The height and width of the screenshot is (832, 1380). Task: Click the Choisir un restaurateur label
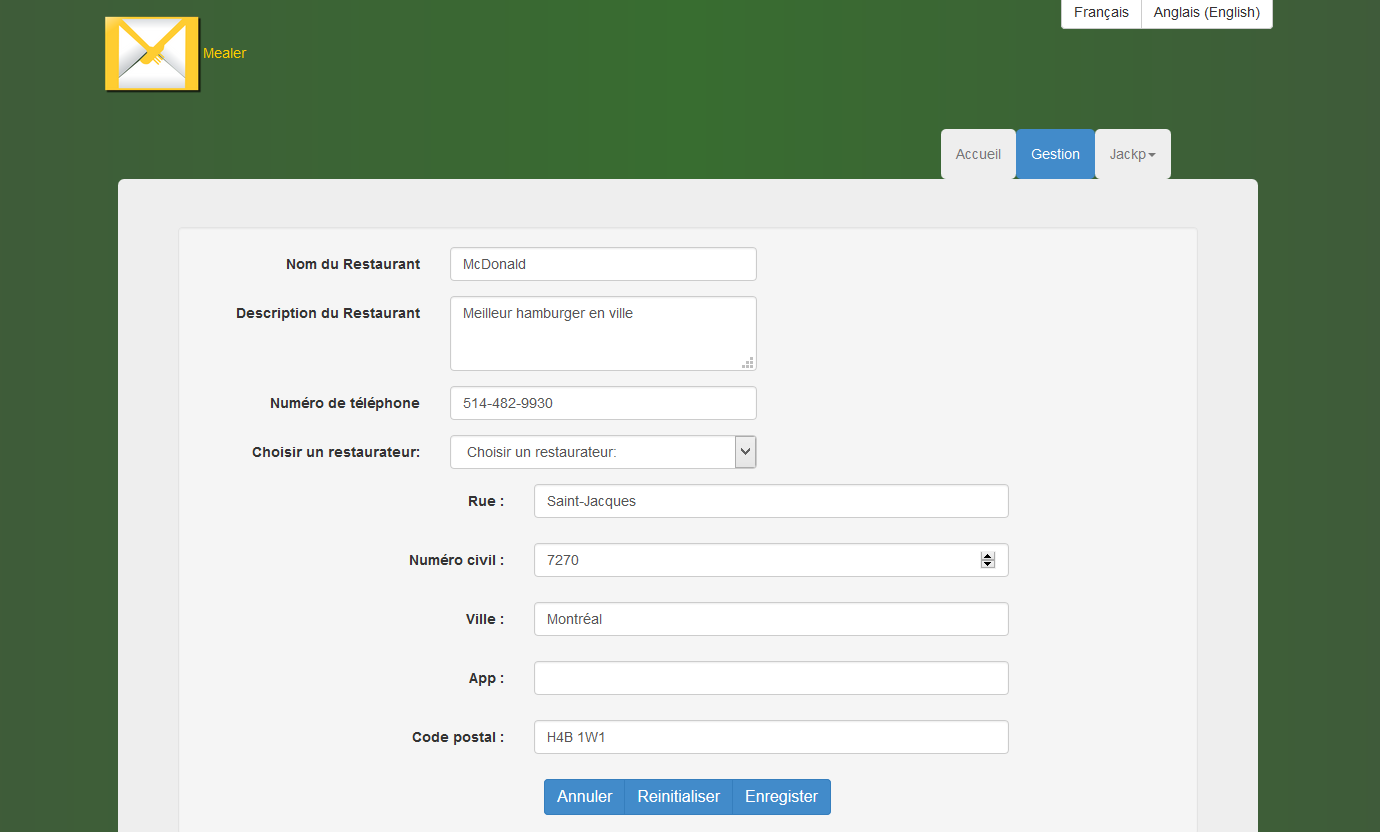336,452
